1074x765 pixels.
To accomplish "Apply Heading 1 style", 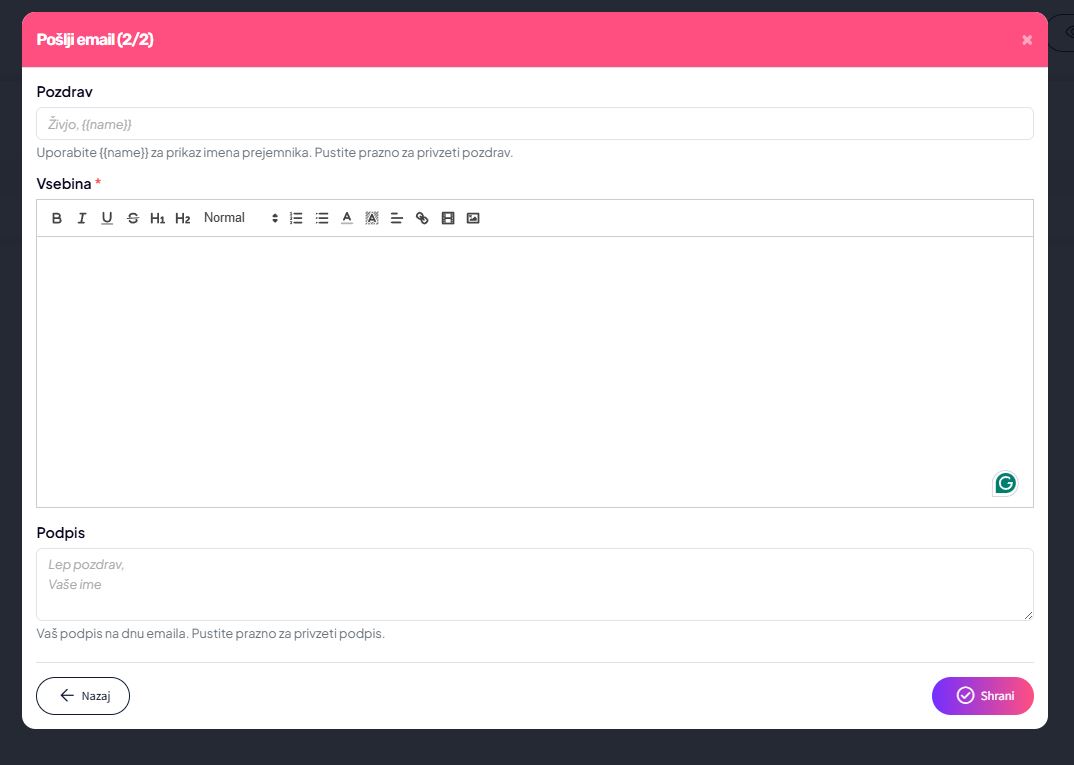I will point(157,218).
